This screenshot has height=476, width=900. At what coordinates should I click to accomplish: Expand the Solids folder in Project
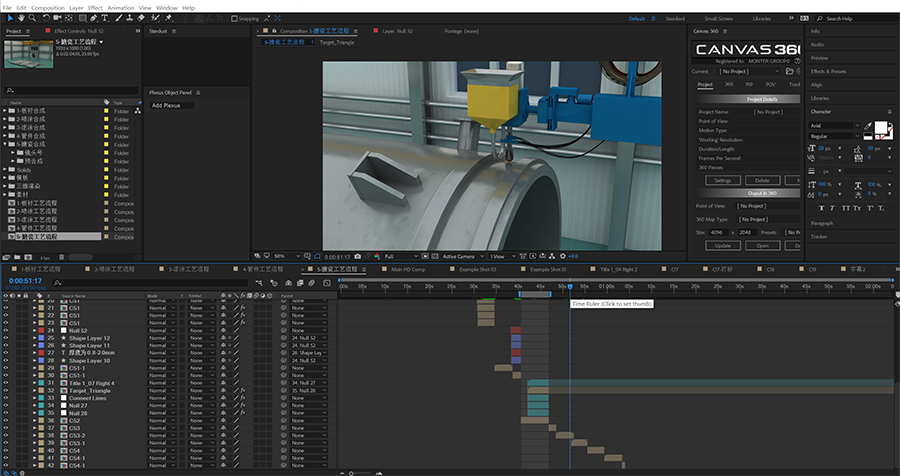pyautogui.click(x=5, y=170)
